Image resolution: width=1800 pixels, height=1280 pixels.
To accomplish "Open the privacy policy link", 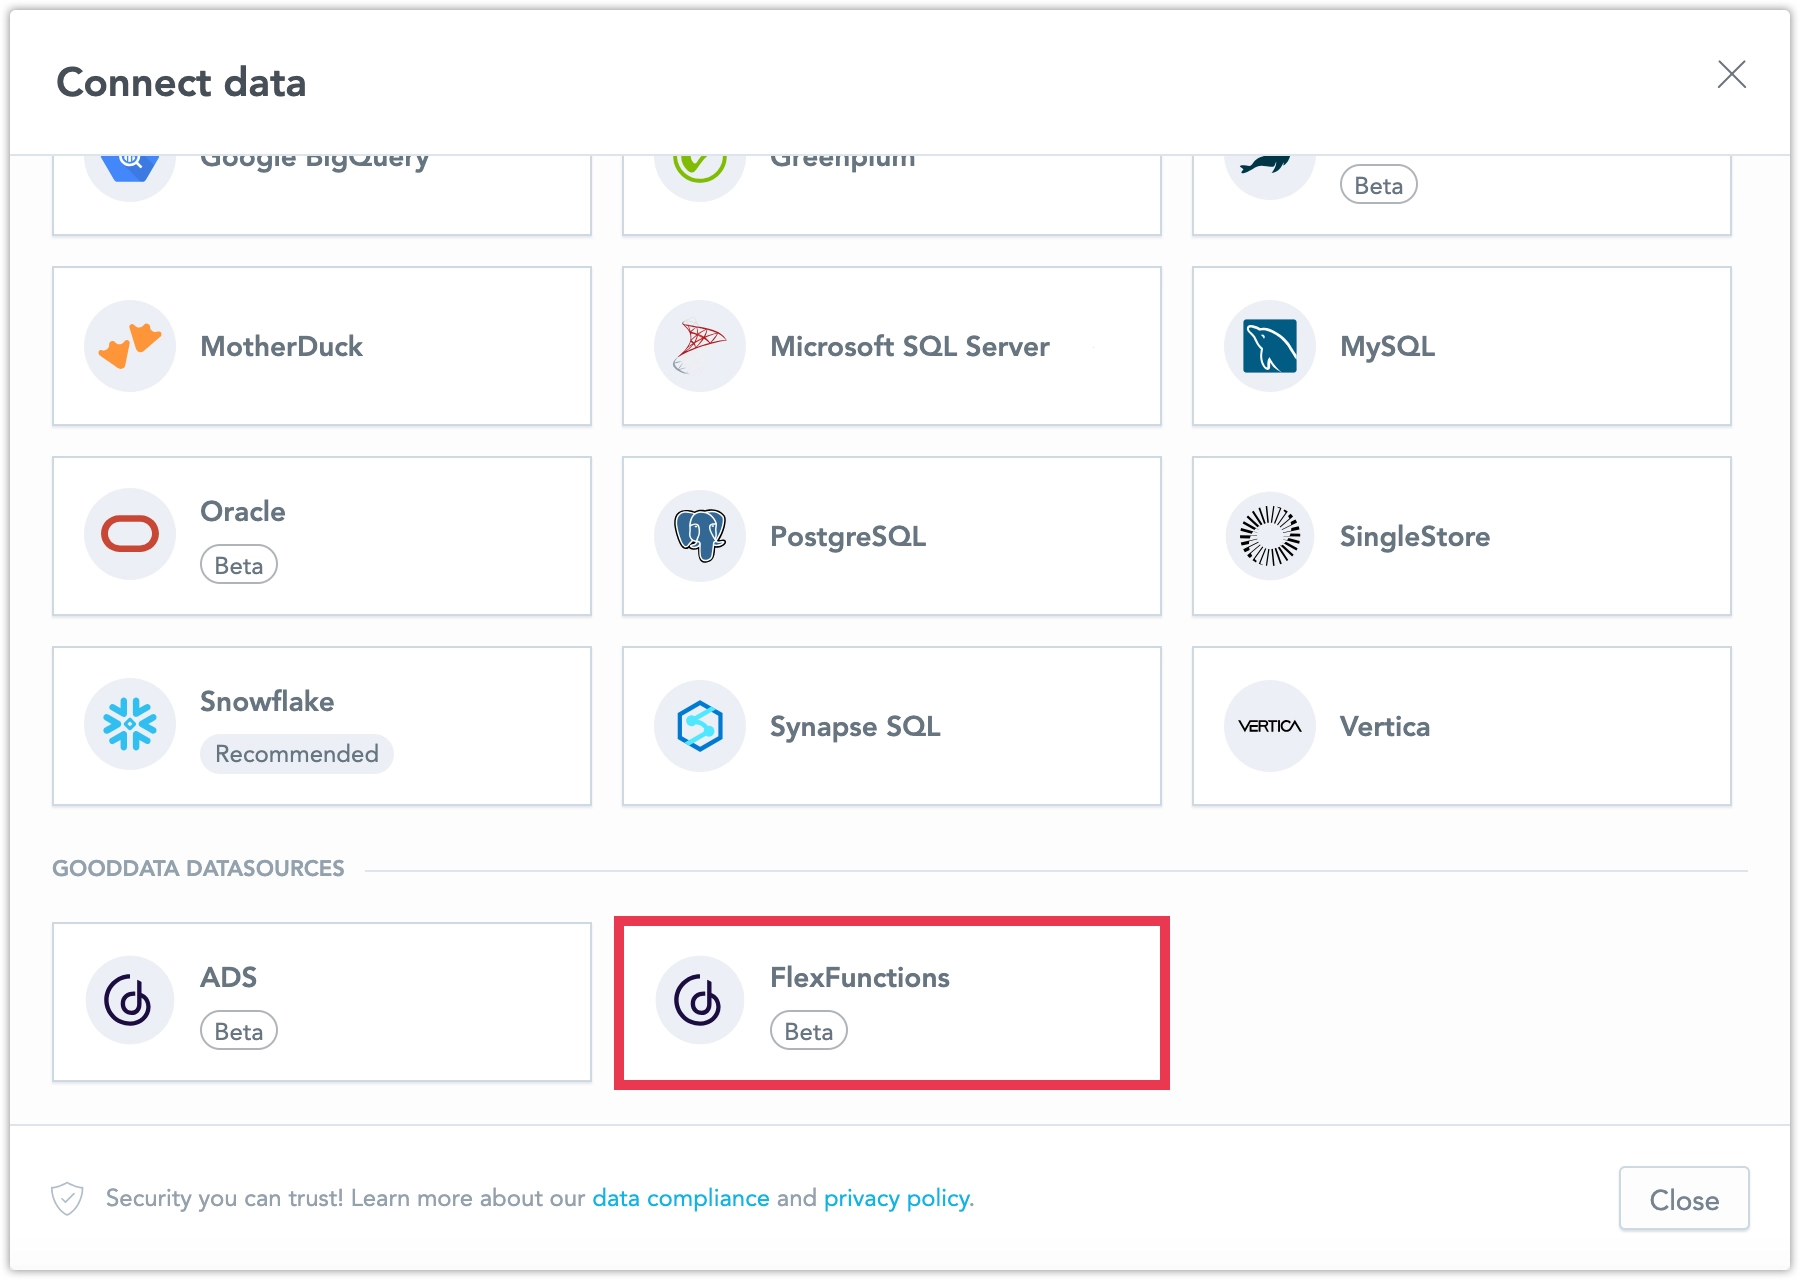I will click(x=897, y=1198).
